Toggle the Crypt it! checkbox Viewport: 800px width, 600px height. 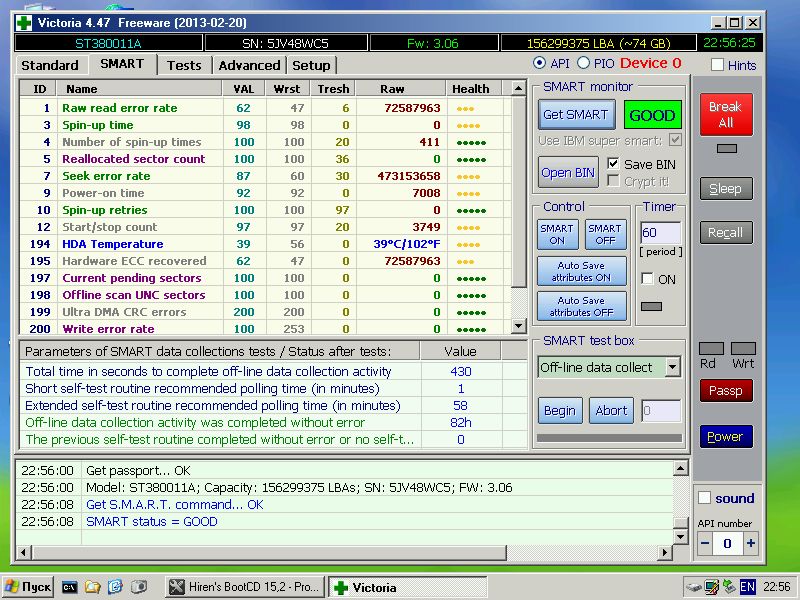click(x=613, y=181)
